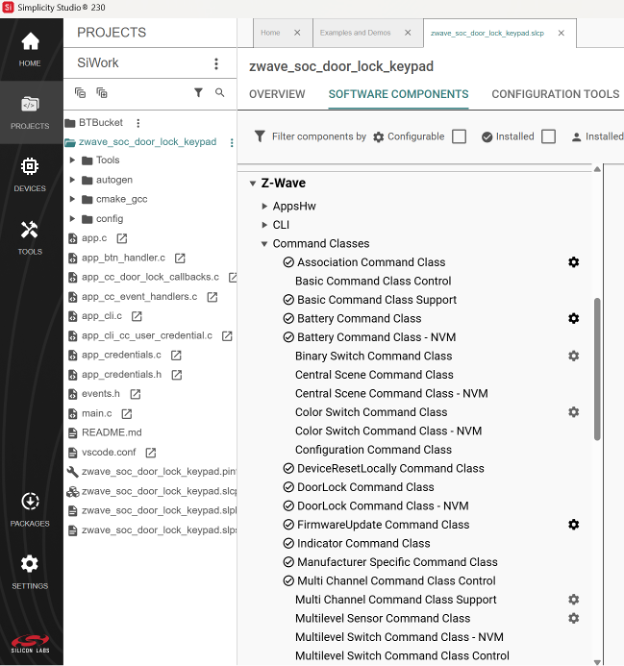Expand the AppsHw group
This screenshot has height=666, width=624.
[264, 206]
